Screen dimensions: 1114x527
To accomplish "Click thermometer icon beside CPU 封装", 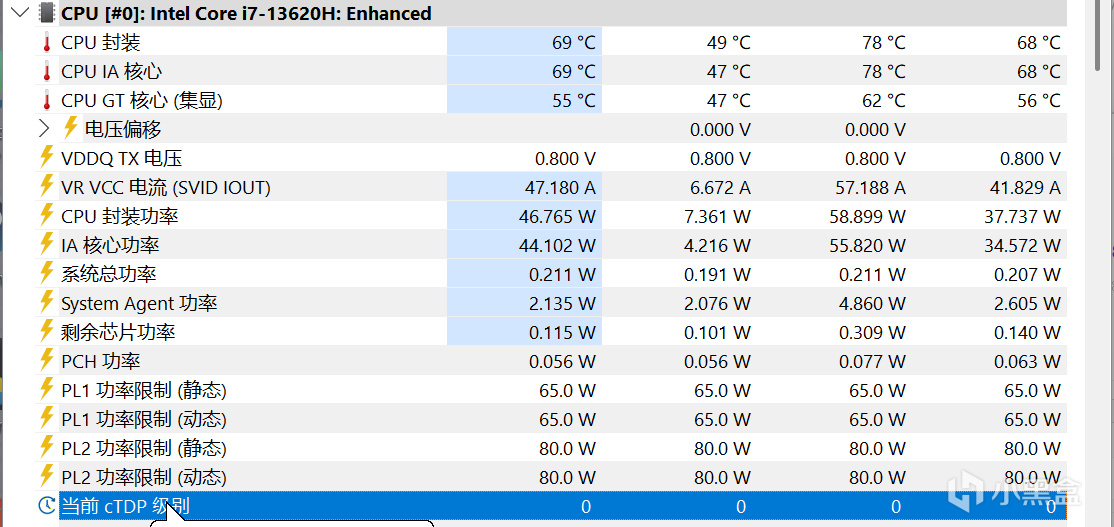I will (x=47, y=43).
